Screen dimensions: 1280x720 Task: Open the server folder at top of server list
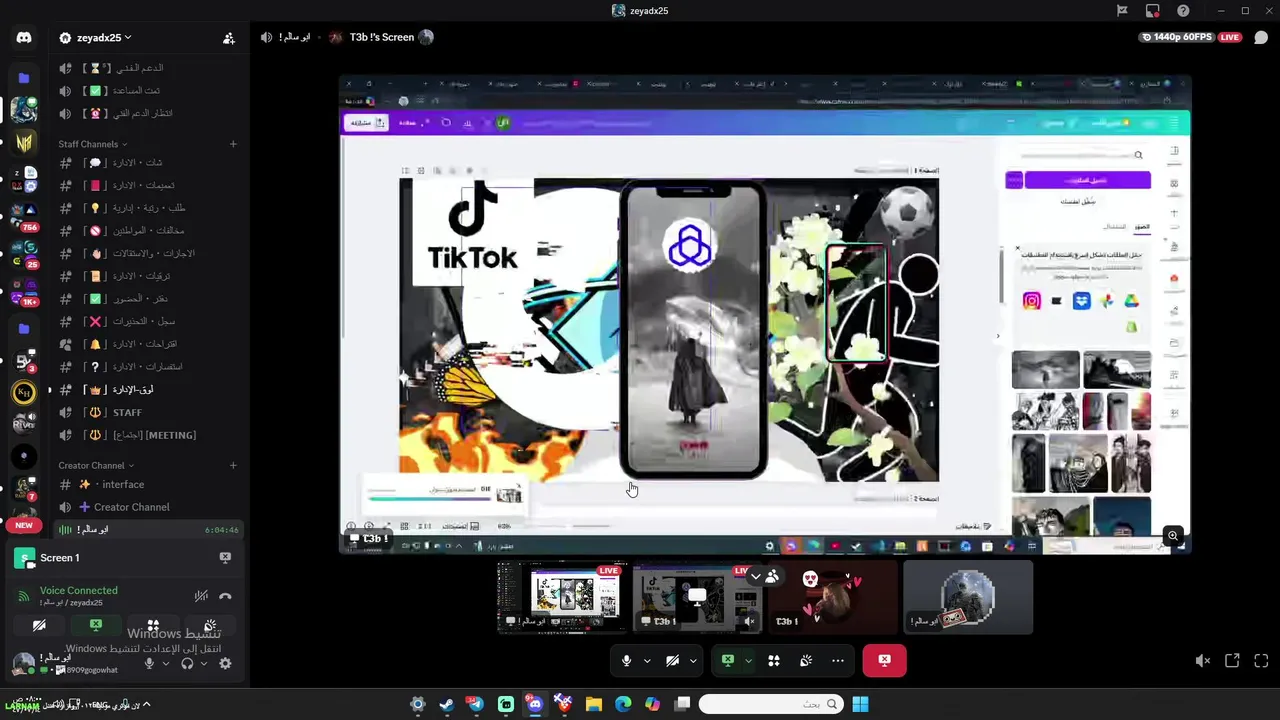click(x=24, y=78)
